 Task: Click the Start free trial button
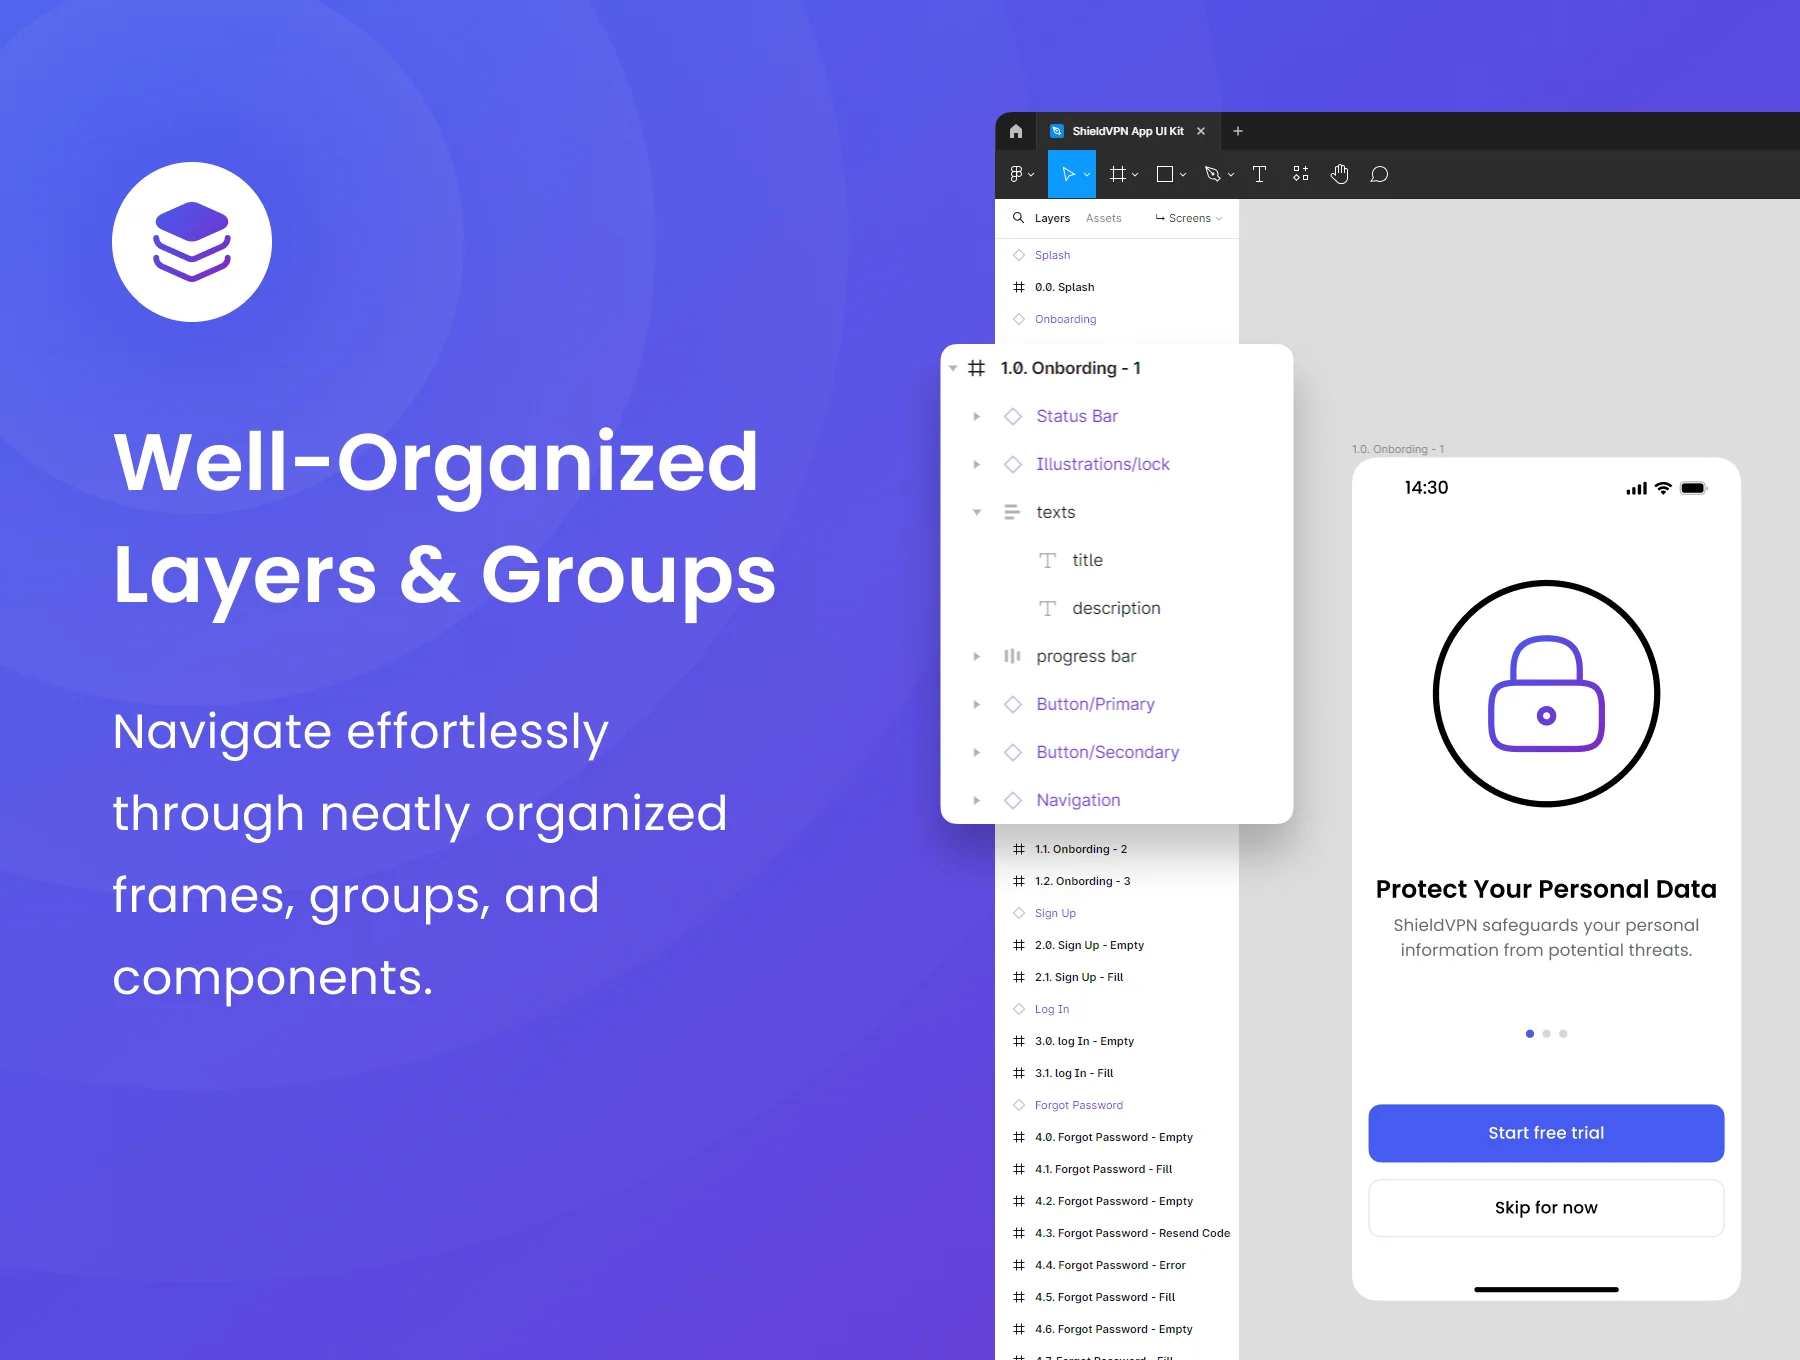point(1546,1133)
